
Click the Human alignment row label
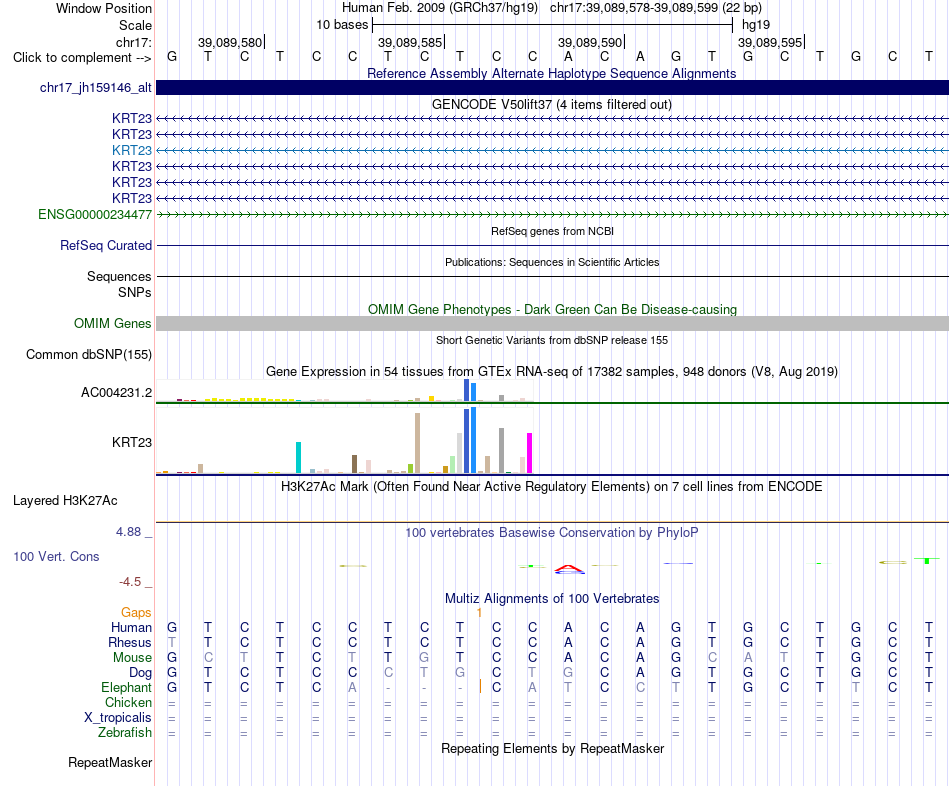(131, 627)
